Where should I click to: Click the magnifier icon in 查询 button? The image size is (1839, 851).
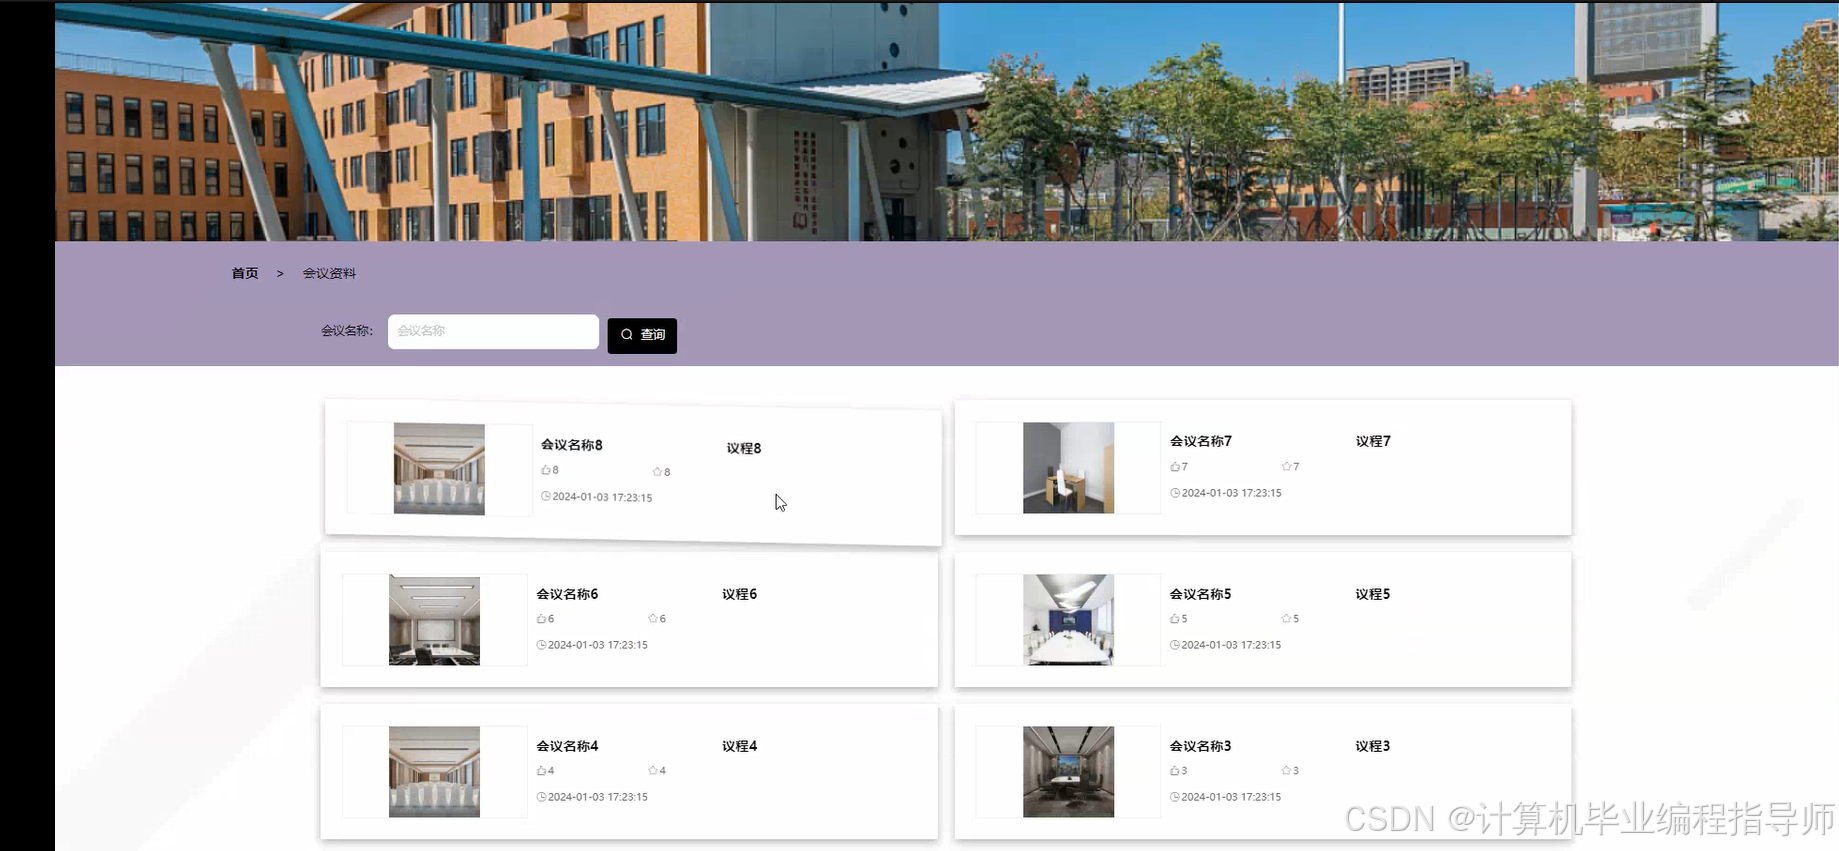tap(627, 335)
